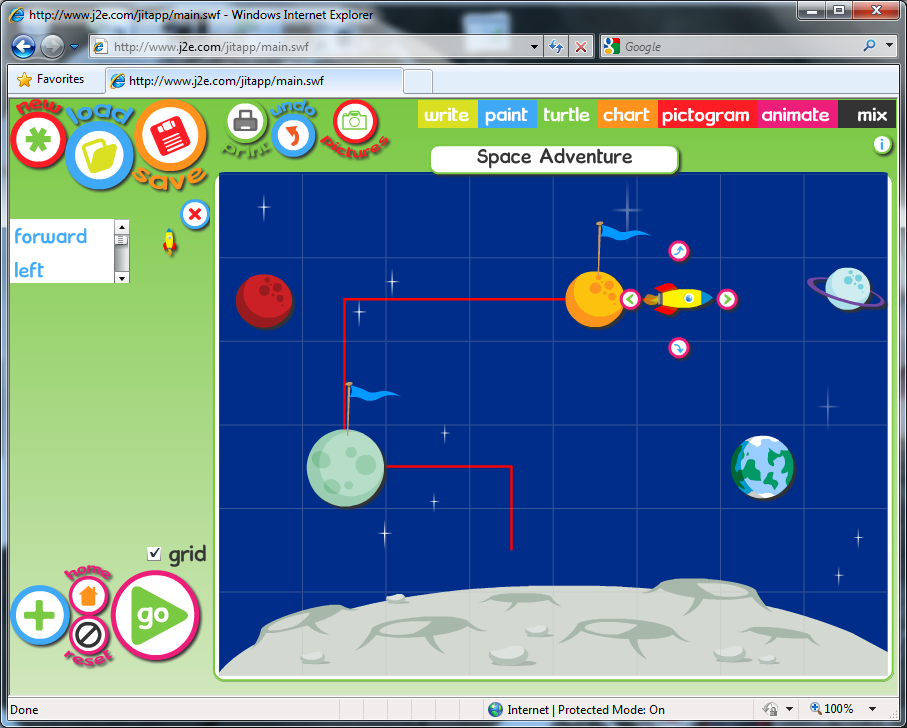Switch to the pictogram tab
This screenshot has width=907, height=728.
tap(705, 115)
